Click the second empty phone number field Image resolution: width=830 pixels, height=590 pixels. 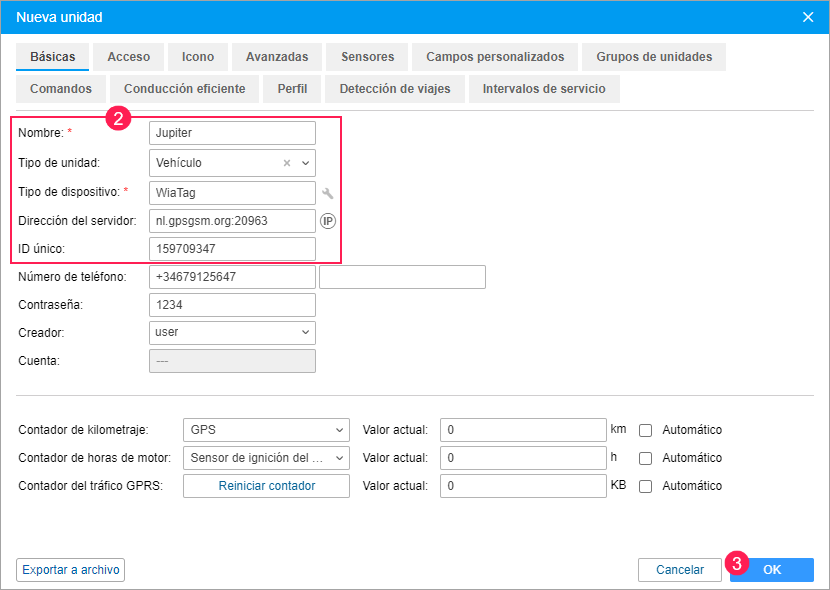402,277
